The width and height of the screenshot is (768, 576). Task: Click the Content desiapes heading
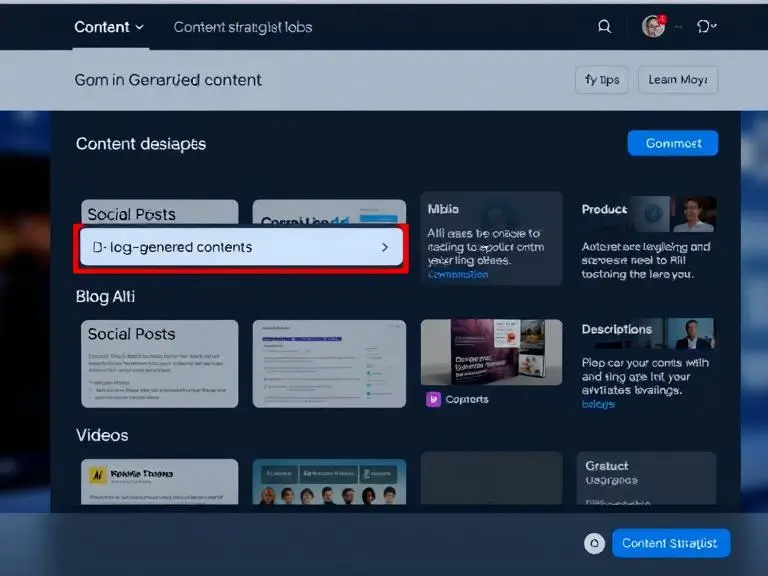(141, 144)
